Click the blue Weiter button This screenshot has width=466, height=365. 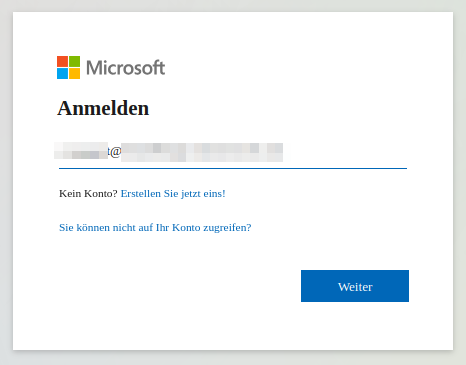click(355, 286)
